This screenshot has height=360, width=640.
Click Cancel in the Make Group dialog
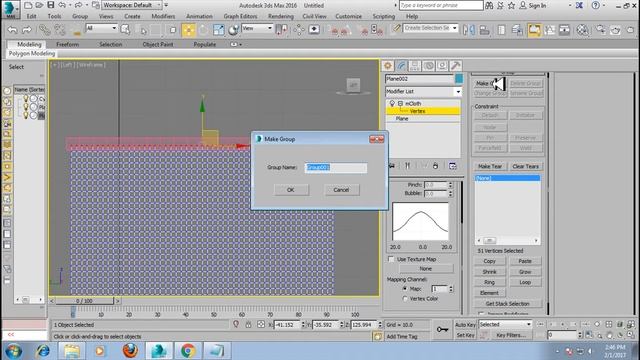tap(341, 190)
